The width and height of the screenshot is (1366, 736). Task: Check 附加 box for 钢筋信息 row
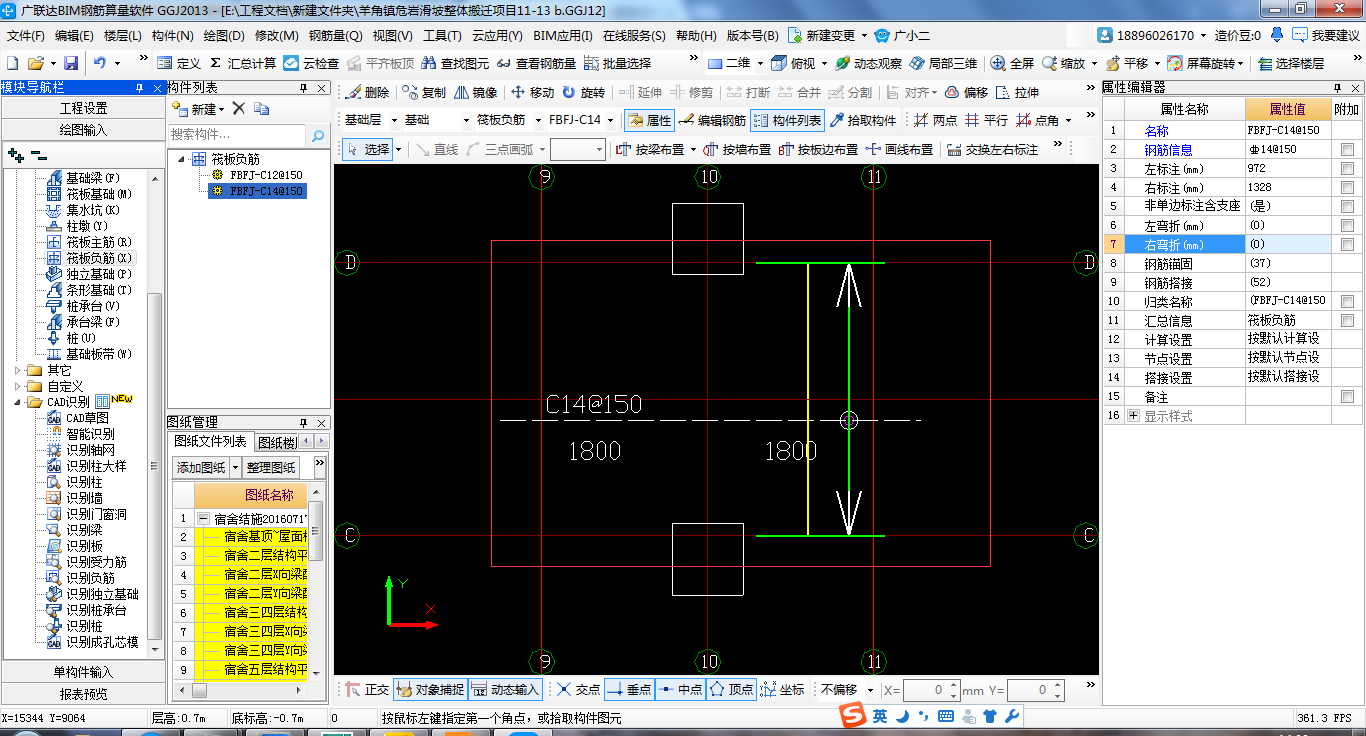coord(1348,149)
